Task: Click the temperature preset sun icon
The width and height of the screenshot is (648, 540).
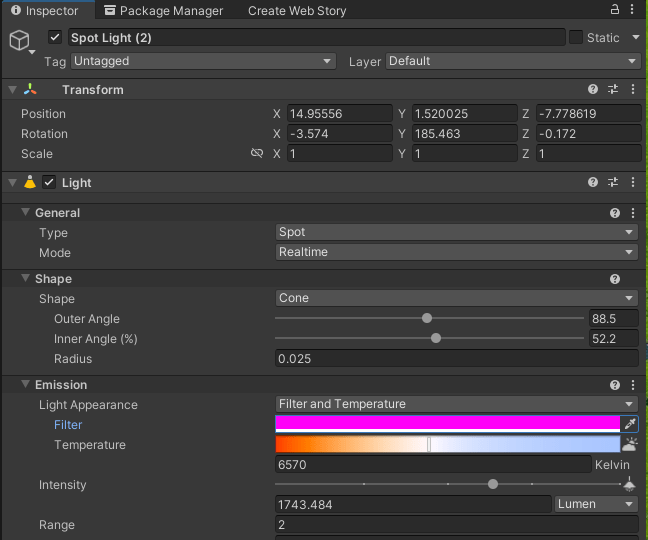Action: (x=630, y=445)
